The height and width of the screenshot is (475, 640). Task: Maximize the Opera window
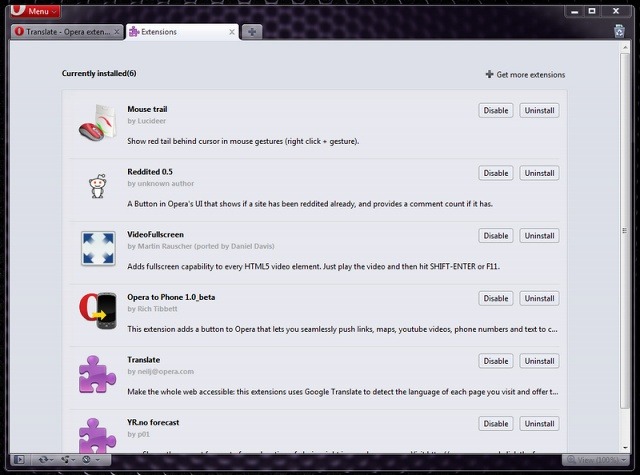(x=592, y=11)
